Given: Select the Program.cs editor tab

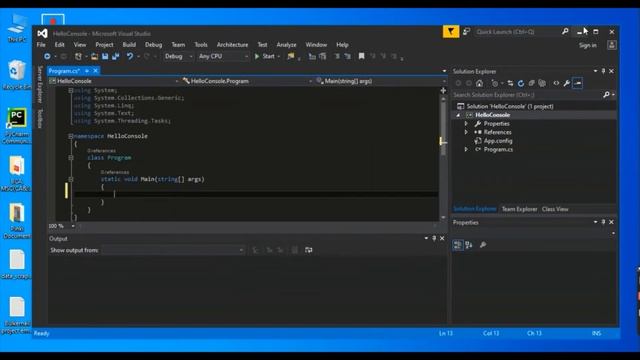Looking at the screenshot, I should point(64,71).
